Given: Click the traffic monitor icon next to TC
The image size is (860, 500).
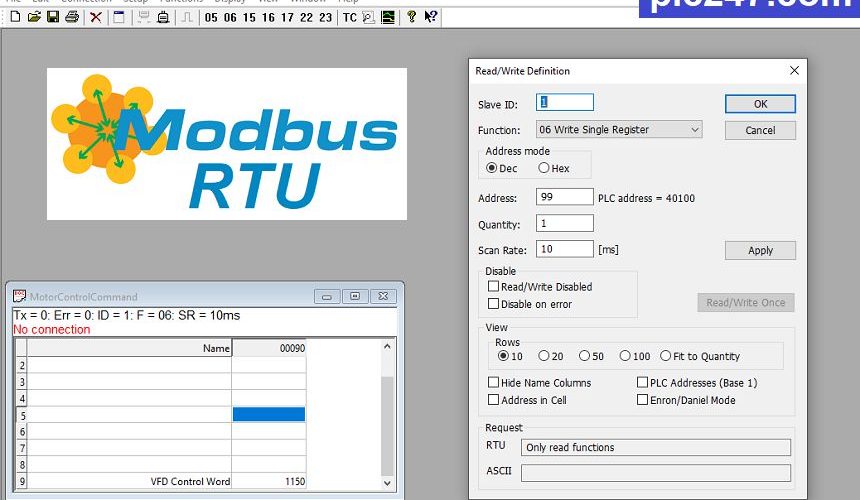Looking at the screenshot, I should [369, 18].
